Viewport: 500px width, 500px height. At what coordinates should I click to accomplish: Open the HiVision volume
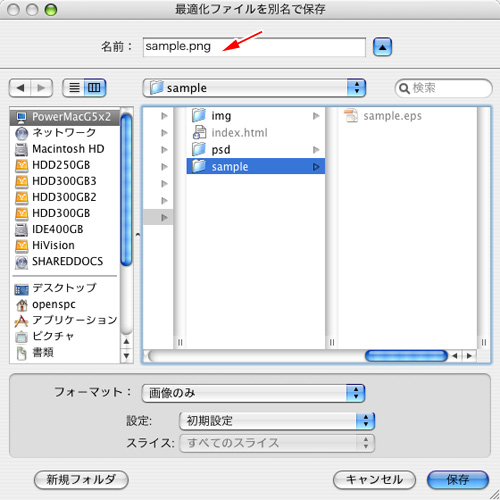coord(65,245)
